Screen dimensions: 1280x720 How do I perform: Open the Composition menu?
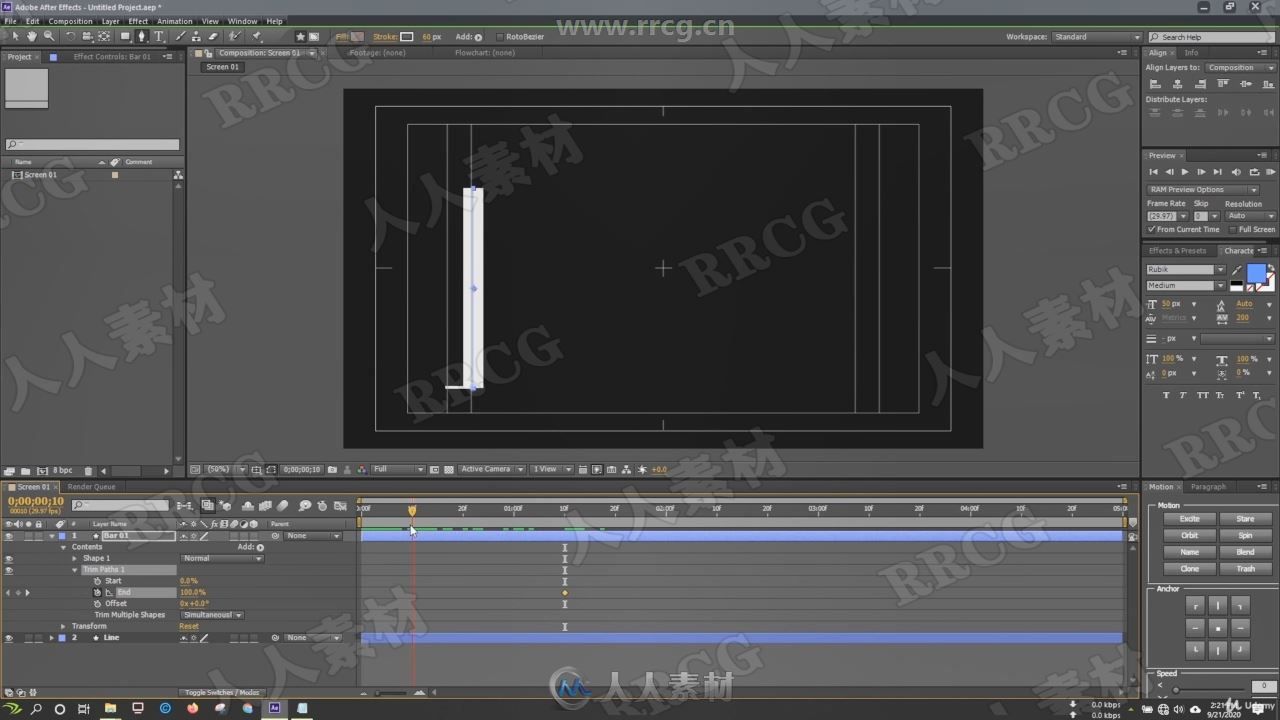click(70, 21)
